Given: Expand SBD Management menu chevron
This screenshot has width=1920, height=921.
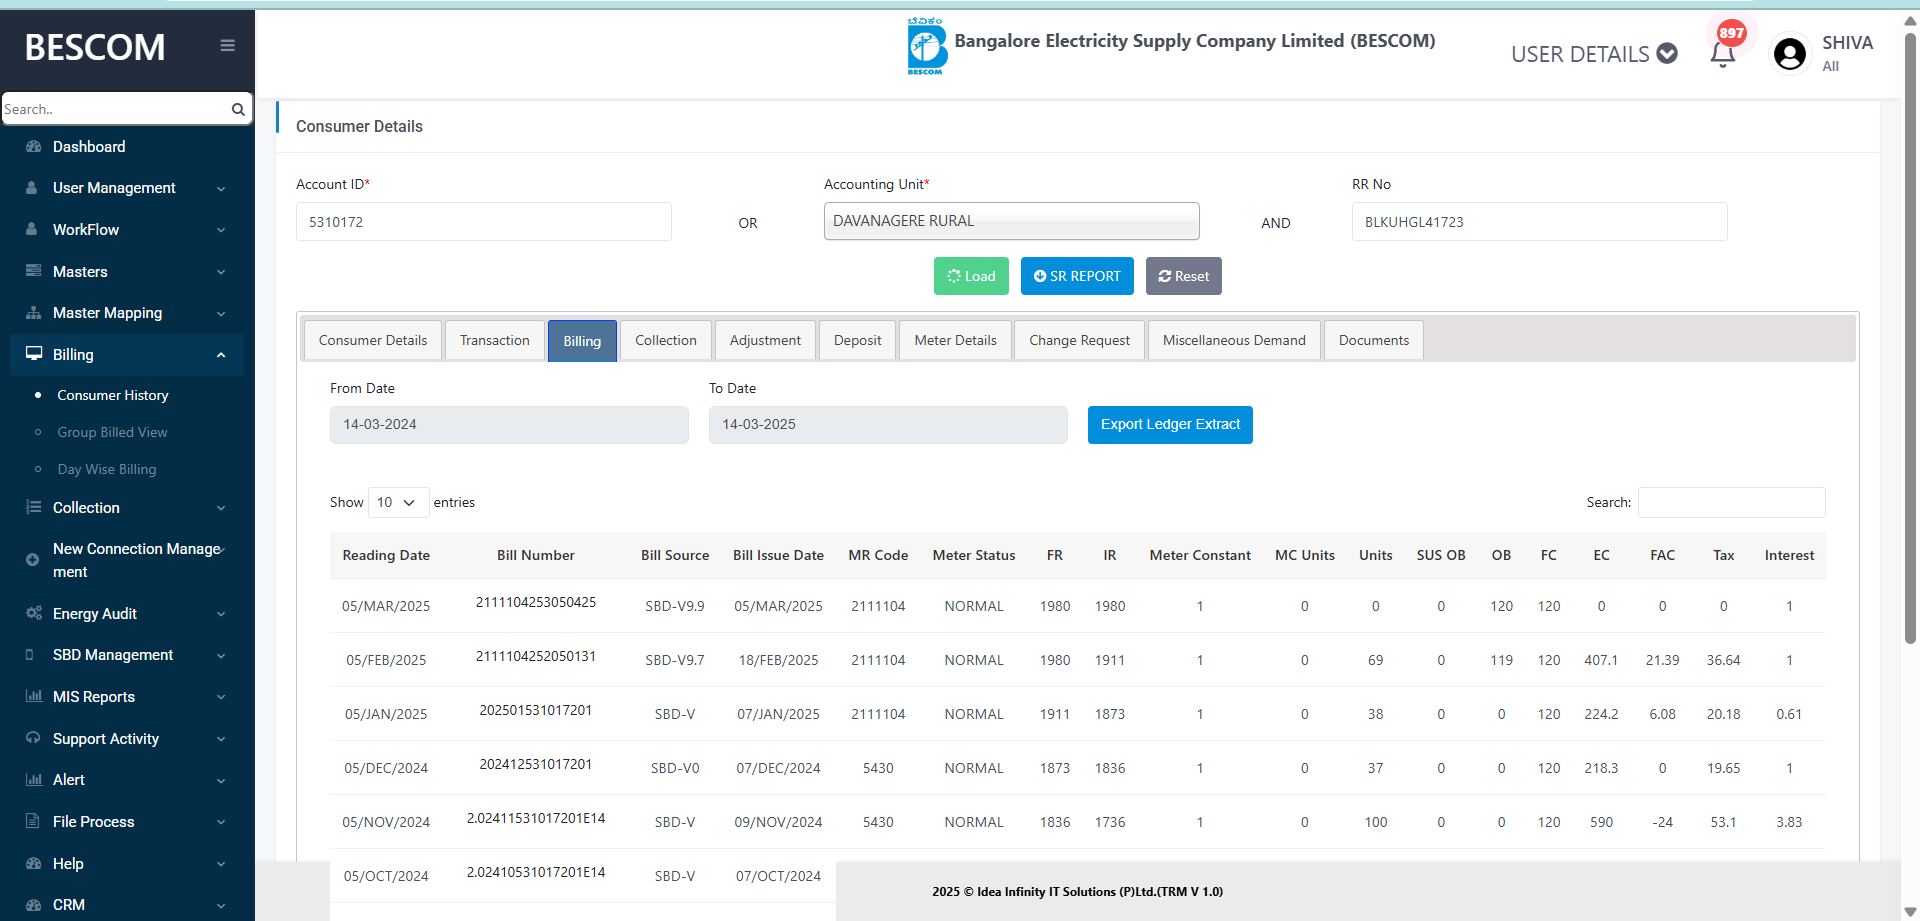Looking at the screenshot, I should pos(221,656).
